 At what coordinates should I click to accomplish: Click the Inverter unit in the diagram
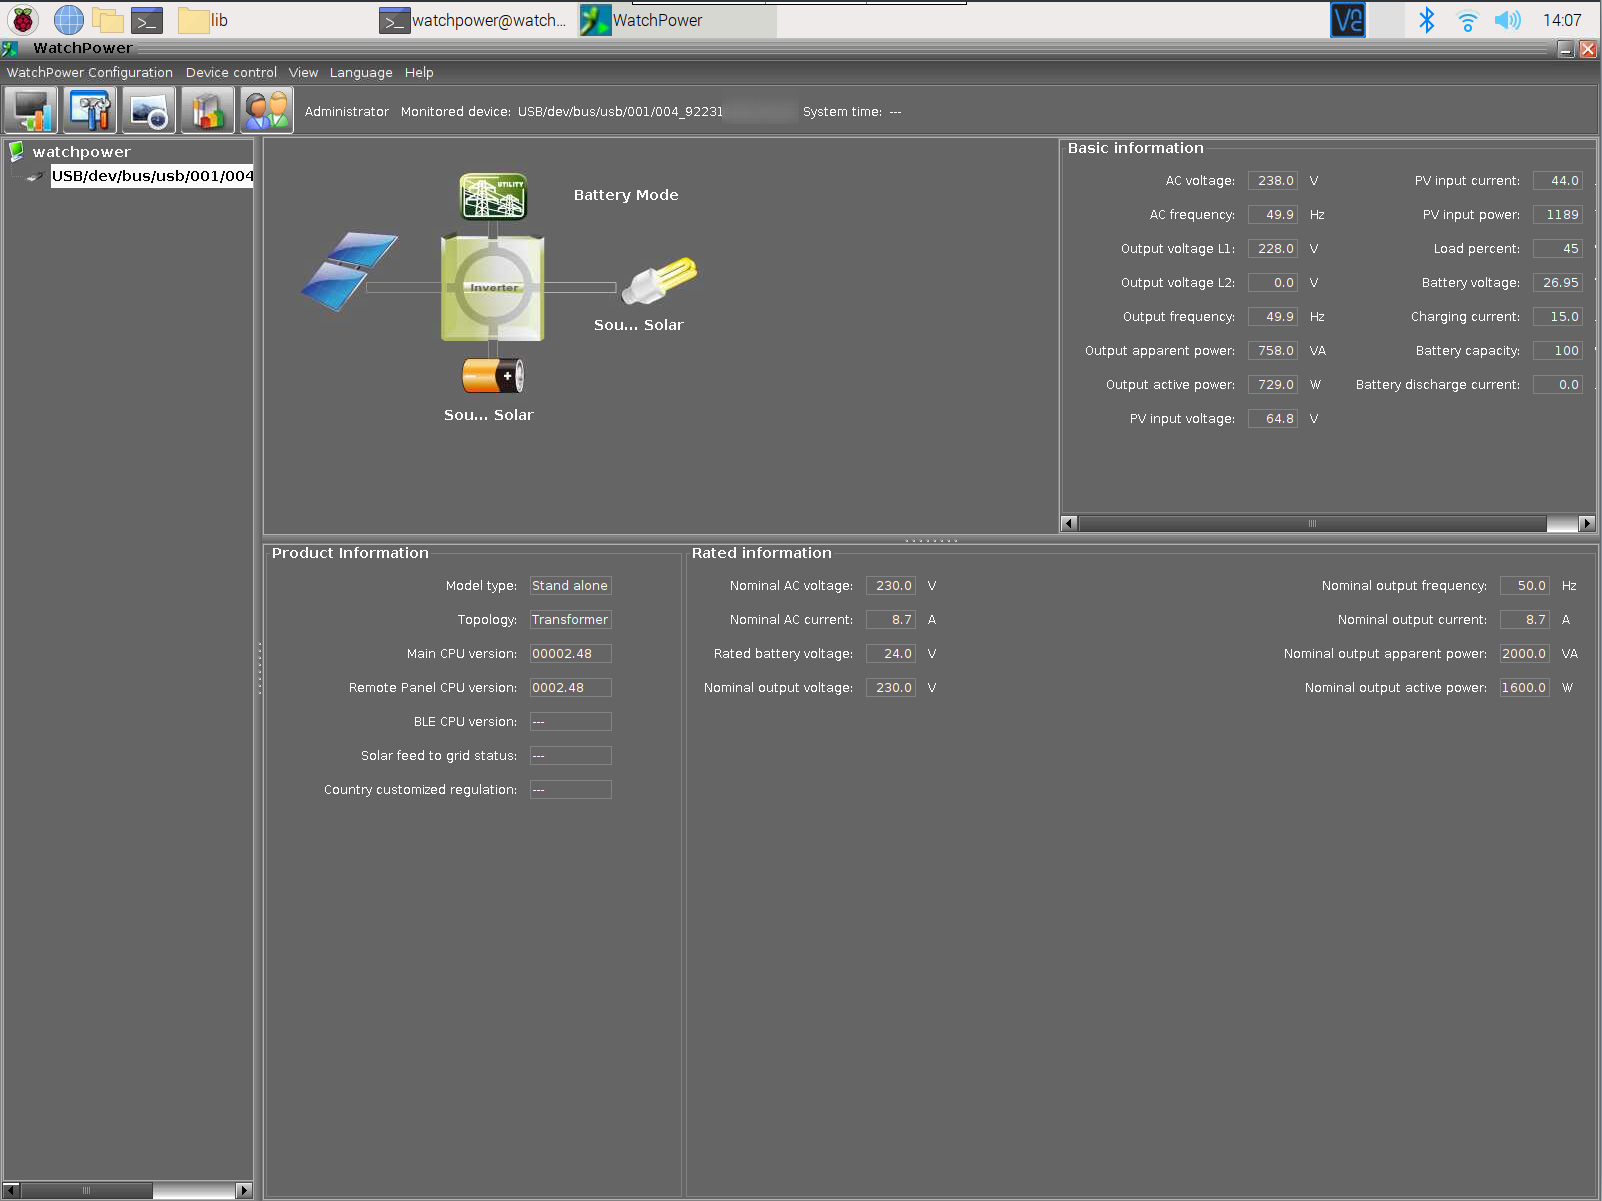point(493,288)
